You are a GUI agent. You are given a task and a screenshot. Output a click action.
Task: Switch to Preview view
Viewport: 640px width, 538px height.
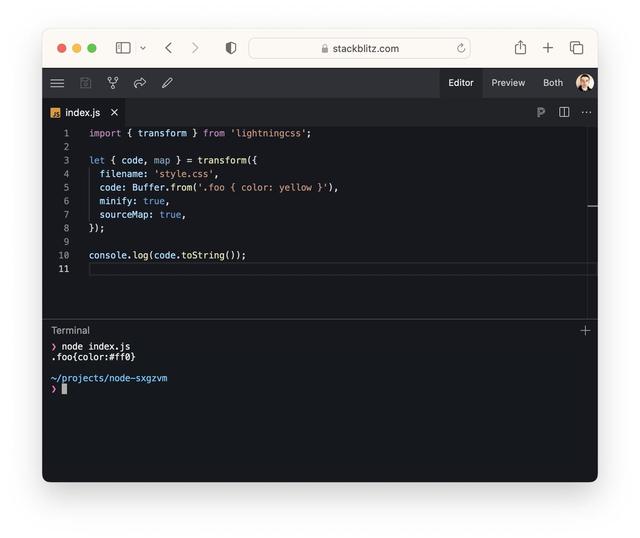pyautogui.click(x=508, y=83)
